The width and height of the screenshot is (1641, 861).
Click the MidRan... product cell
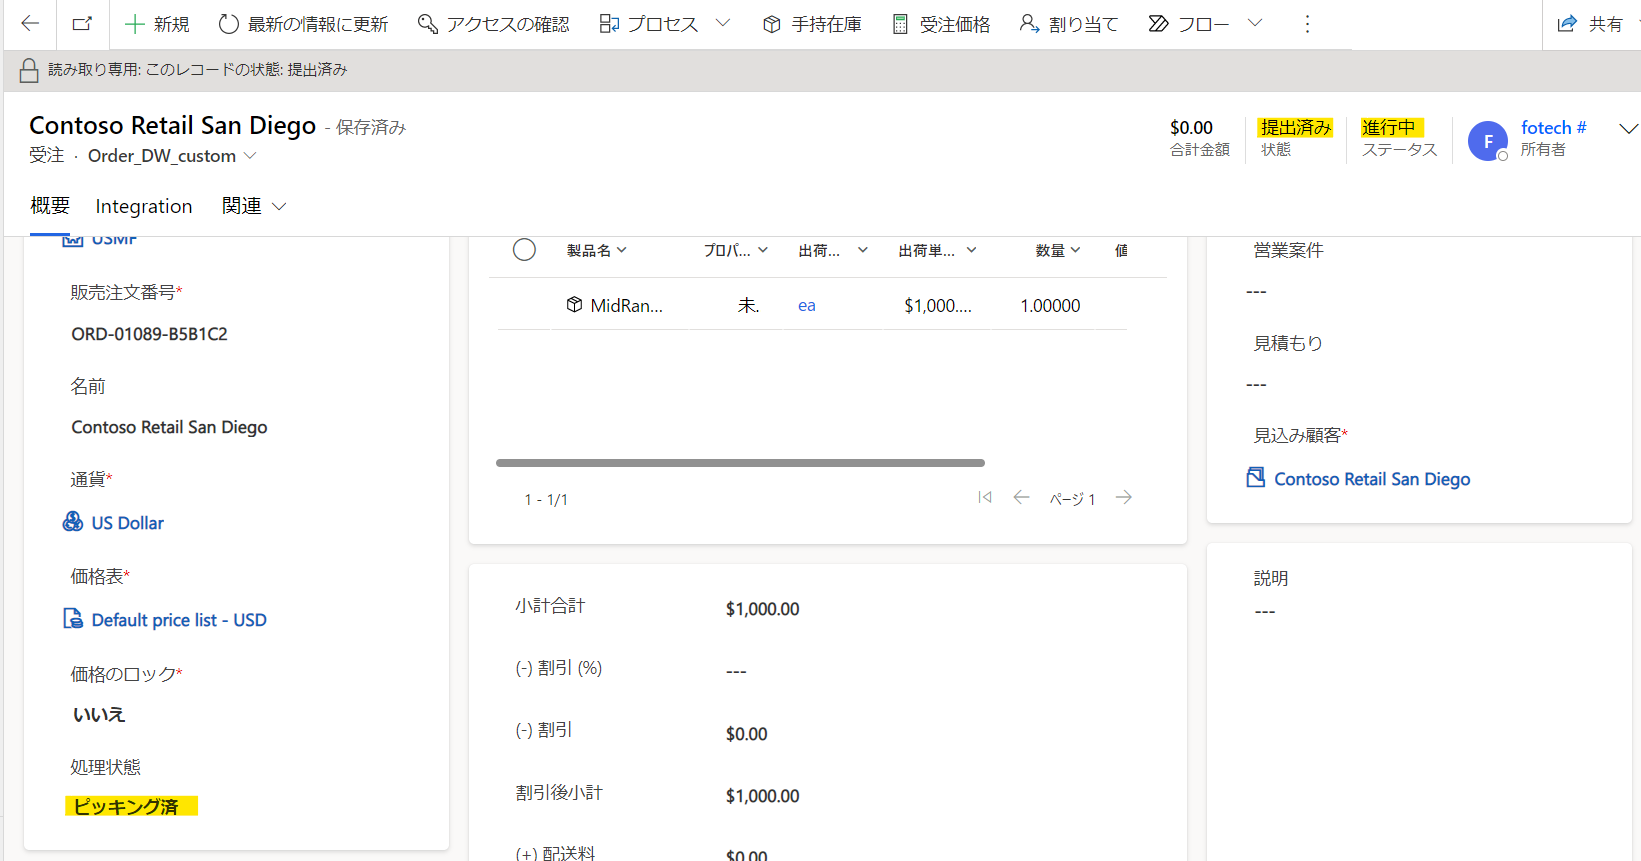coord(626,306)
